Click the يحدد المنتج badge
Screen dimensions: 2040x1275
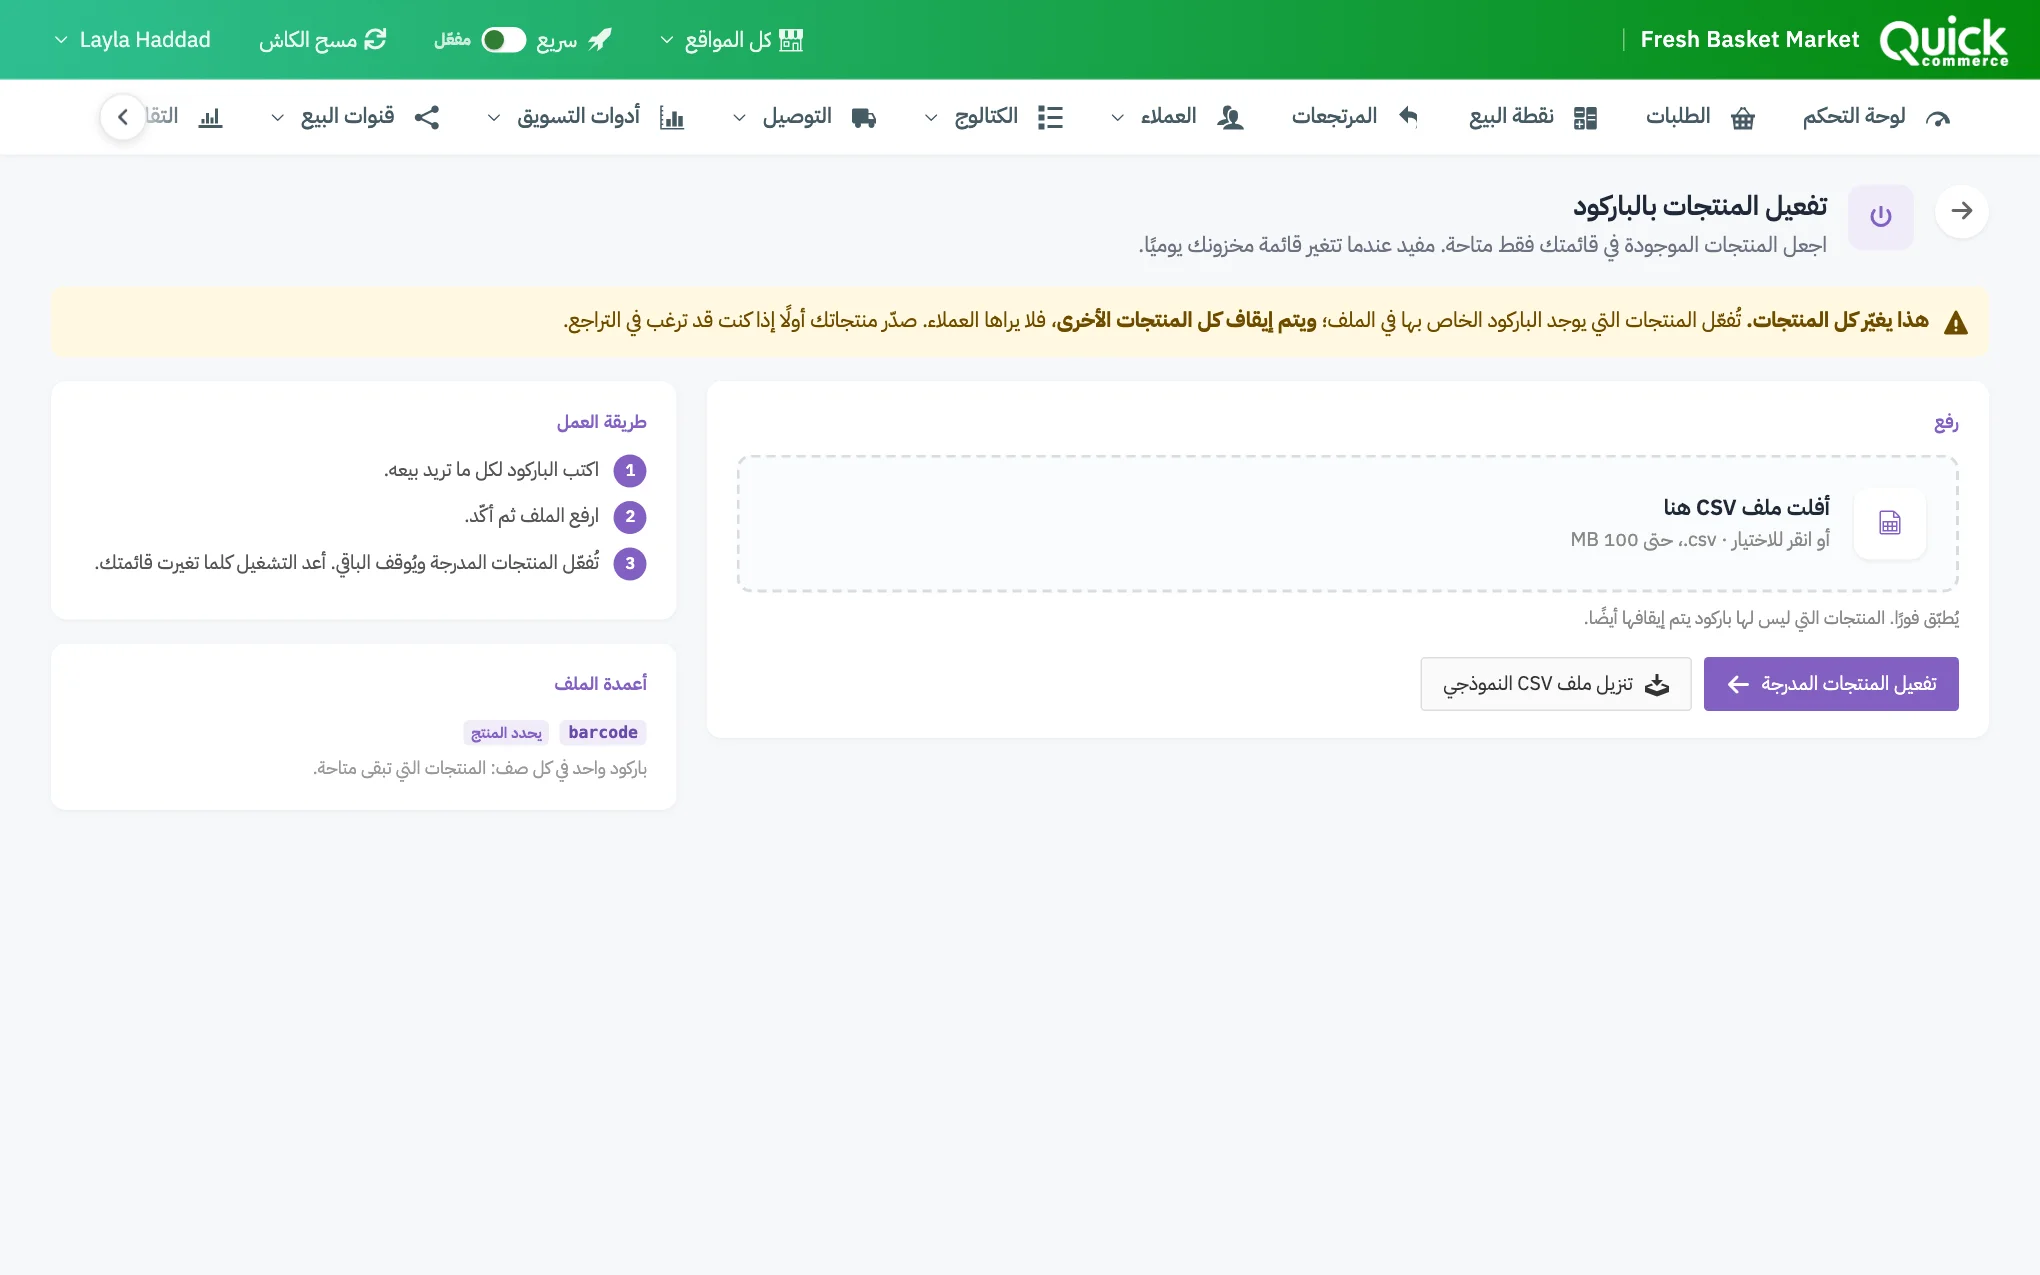[506, 733]
